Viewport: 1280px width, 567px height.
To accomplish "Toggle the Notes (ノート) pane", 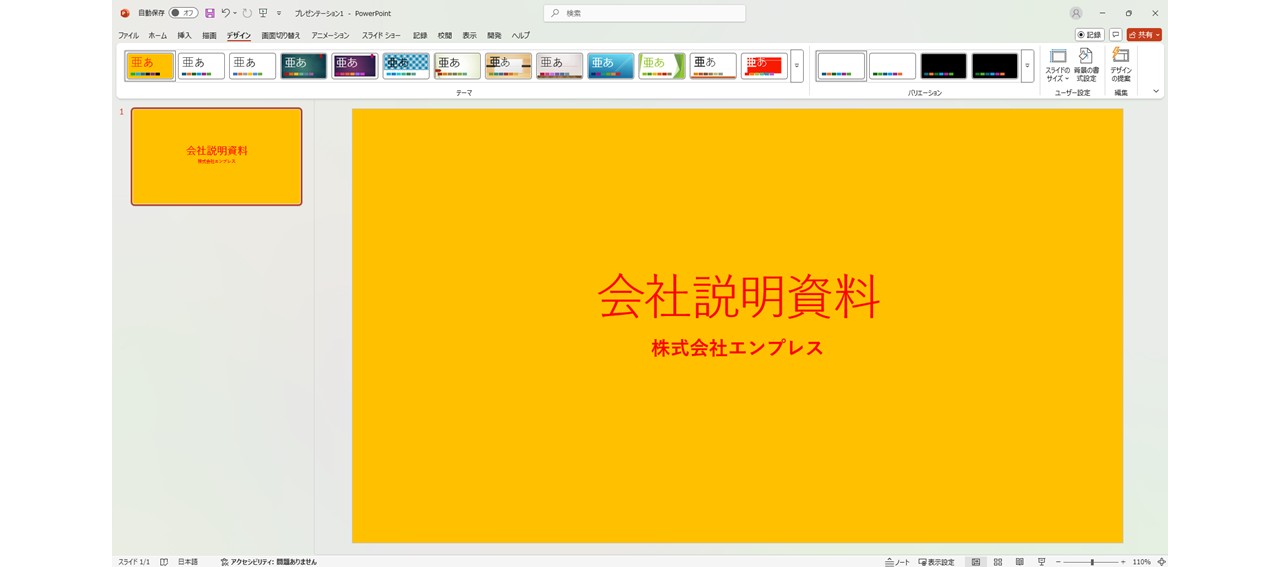I will pyautogui.click(x=897, y=562).
